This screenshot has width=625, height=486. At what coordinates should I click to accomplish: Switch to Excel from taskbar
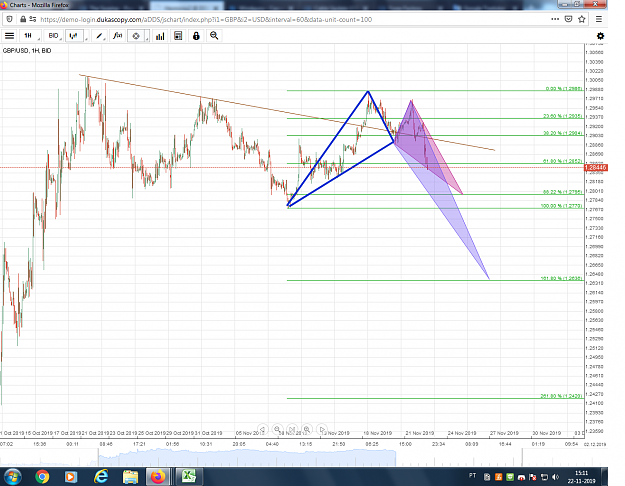click(x=189, y=476)
